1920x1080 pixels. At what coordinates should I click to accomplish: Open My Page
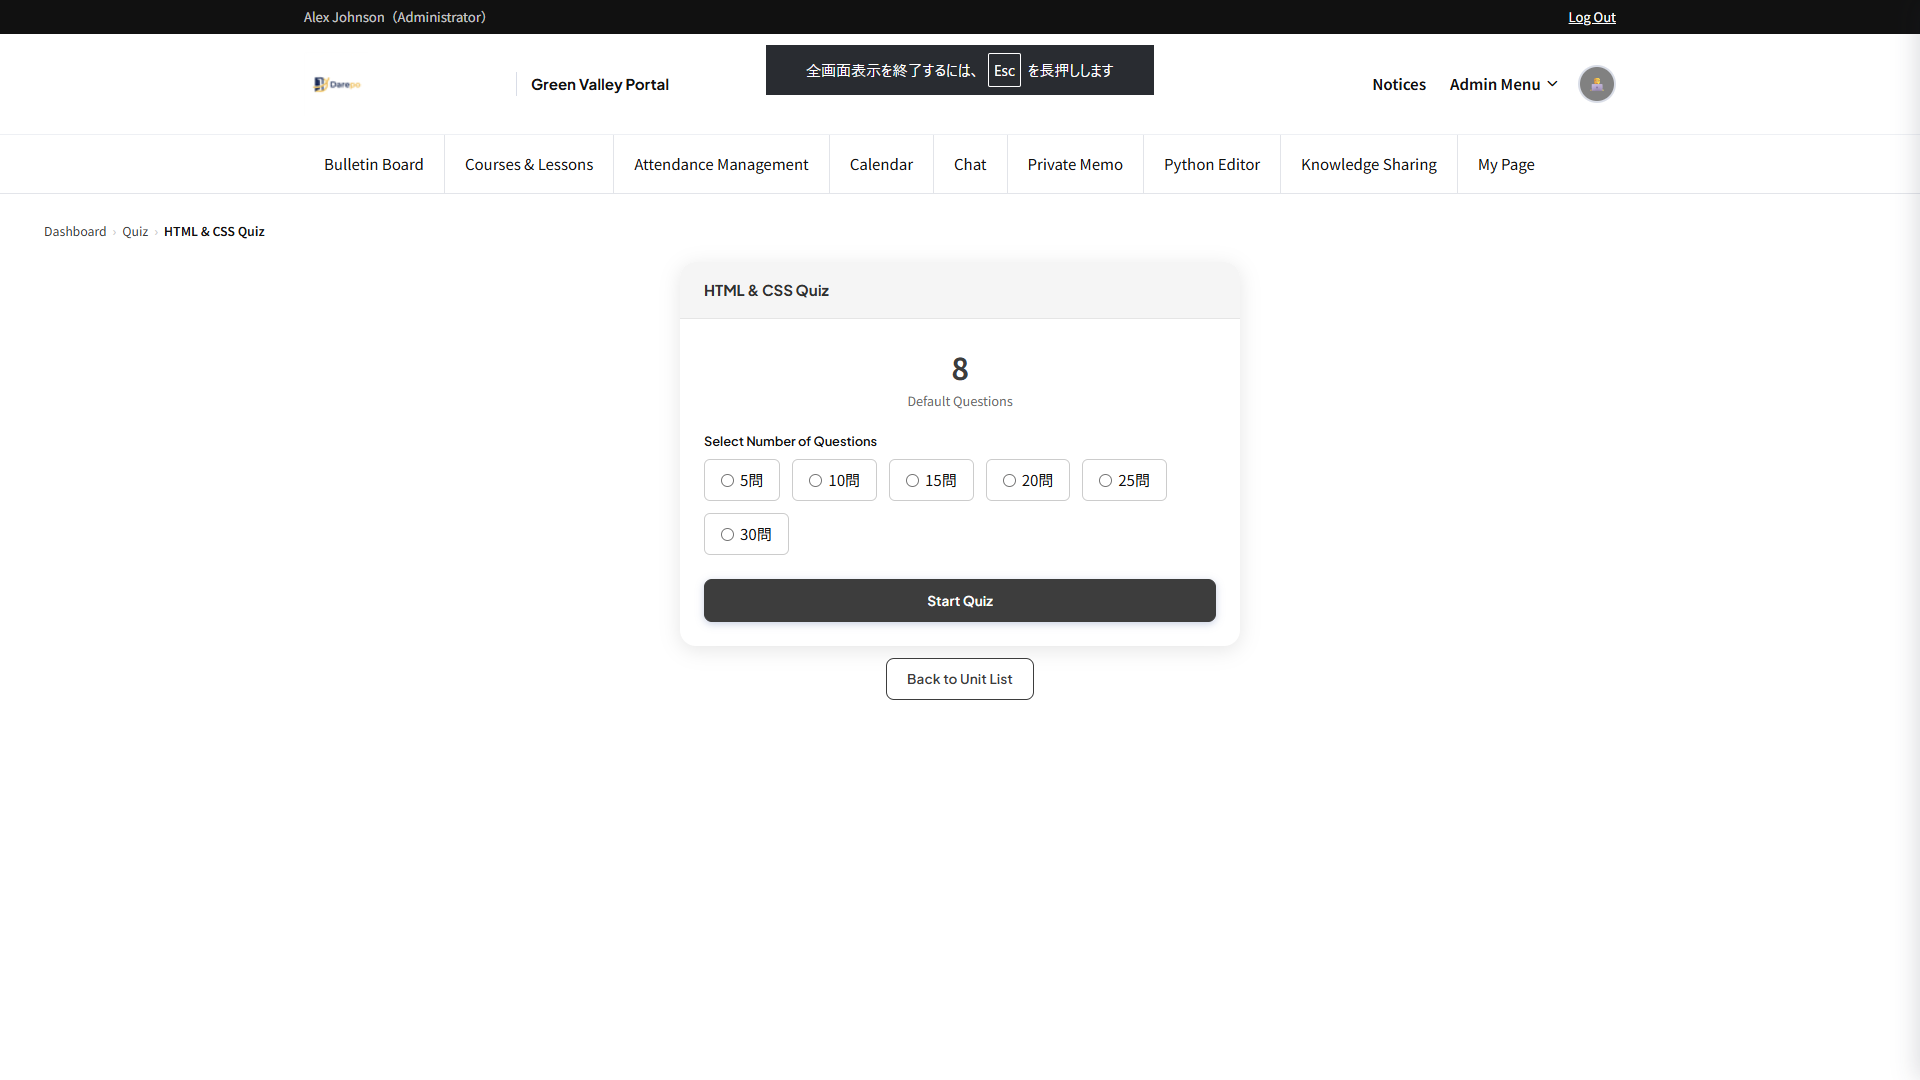click(1506, 164)
